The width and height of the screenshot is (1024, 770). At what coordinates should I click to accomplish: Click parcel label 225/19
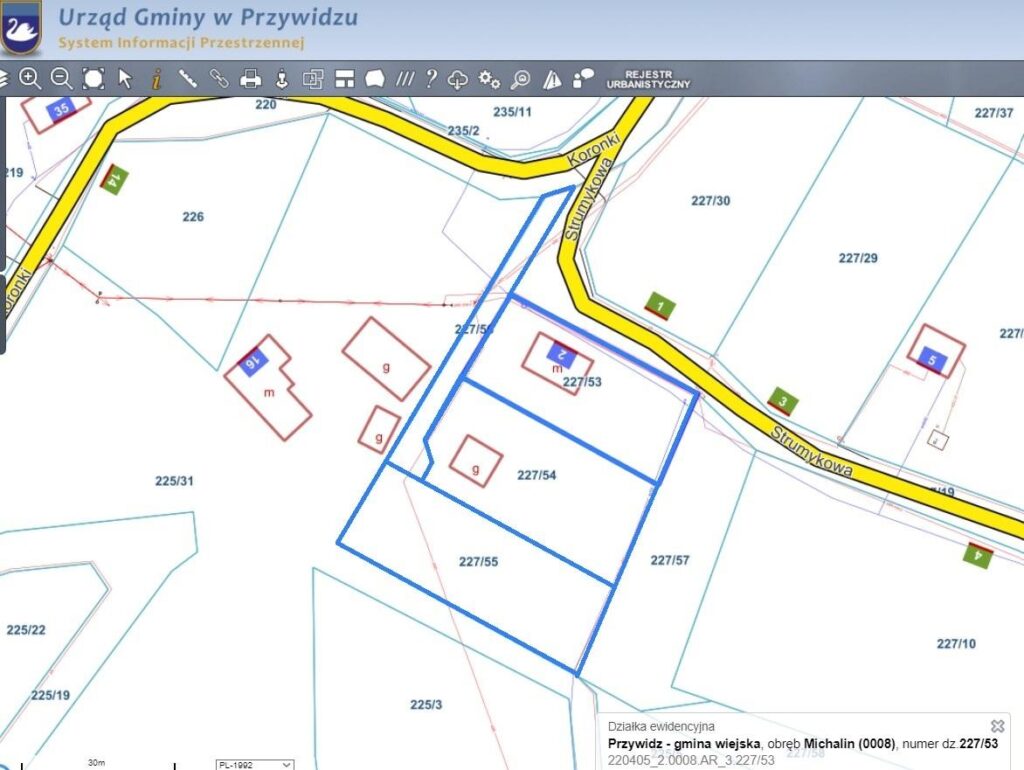tap(50, 695)
